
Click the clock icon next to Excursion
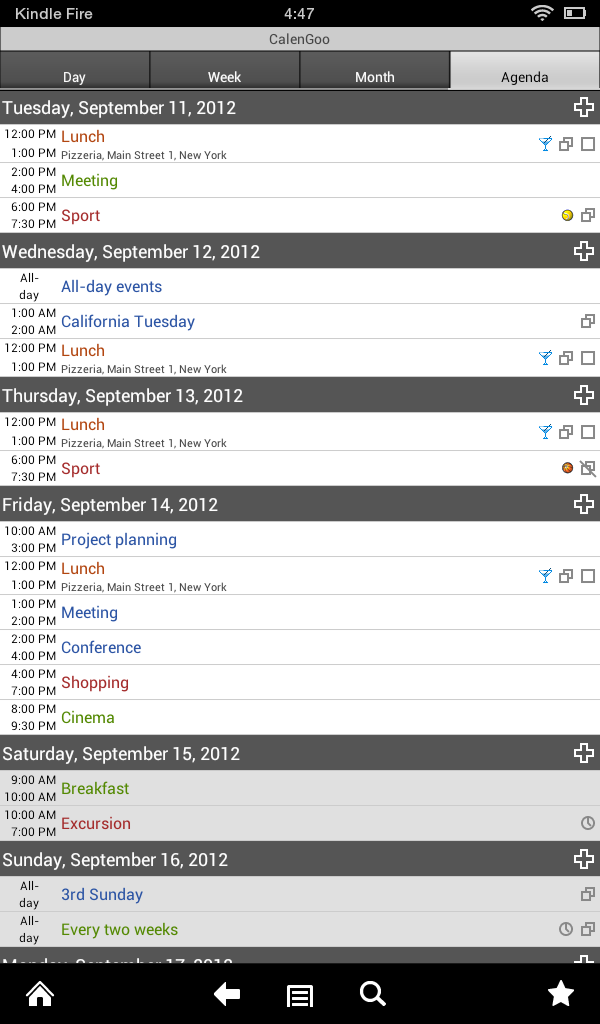[586, 822]
